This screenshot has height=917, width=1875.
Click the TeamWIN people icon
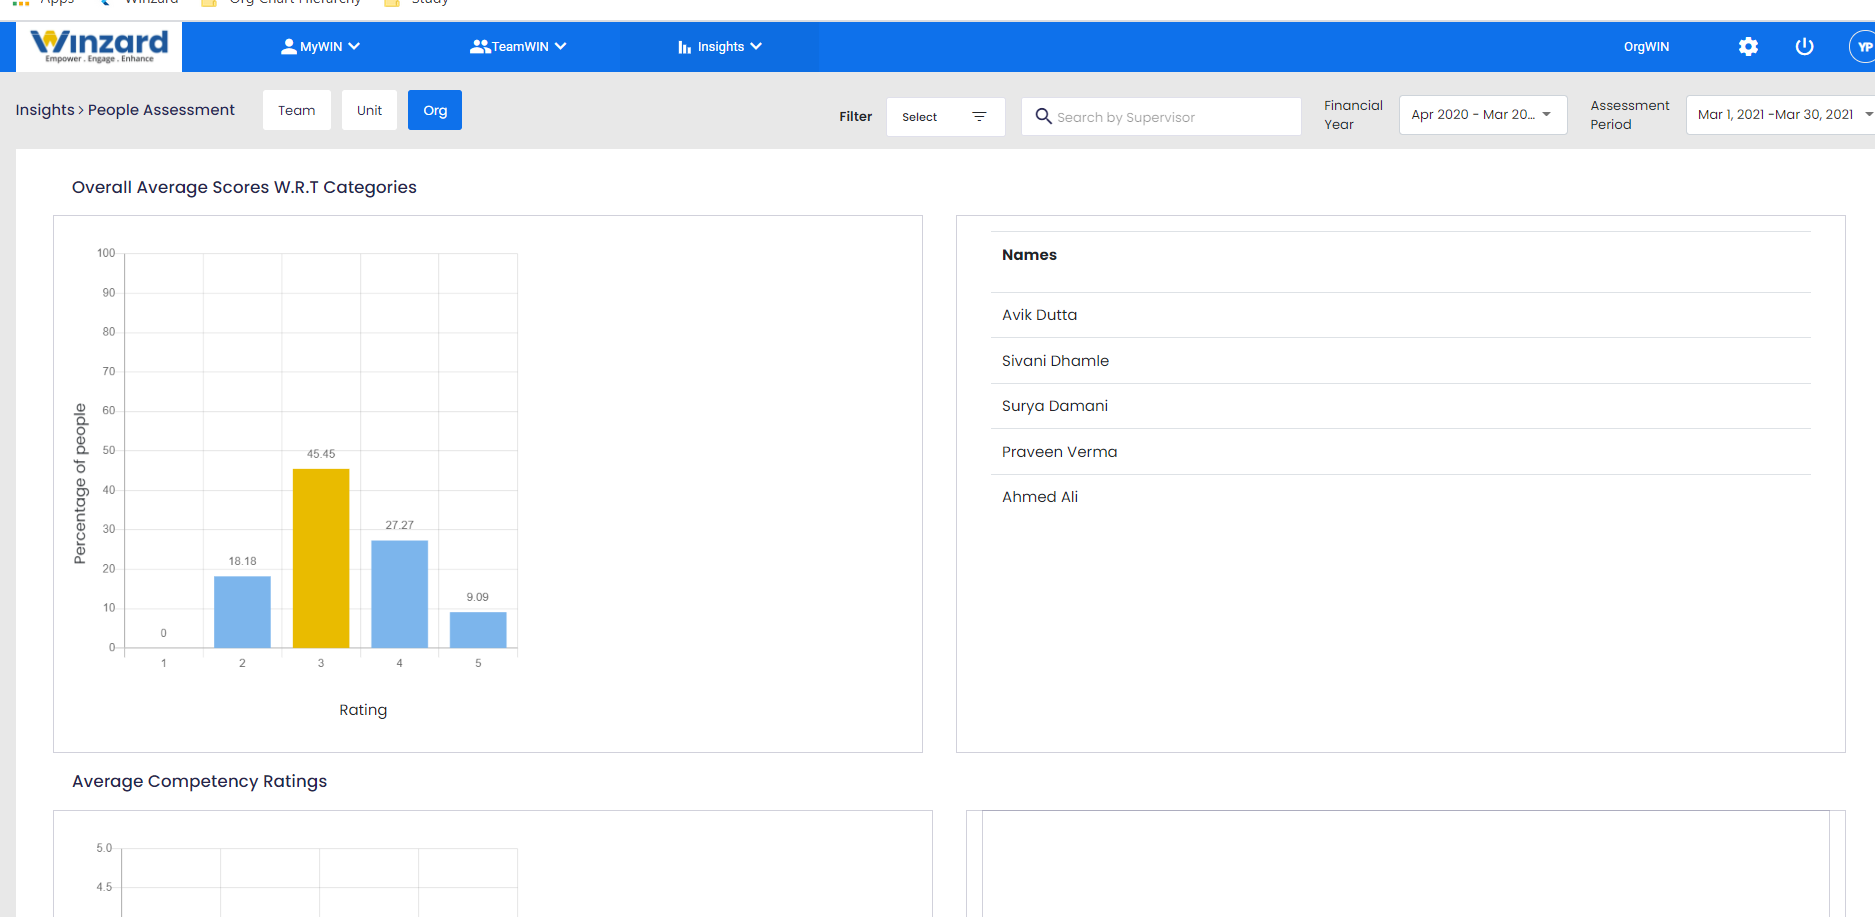coord(481,45)
